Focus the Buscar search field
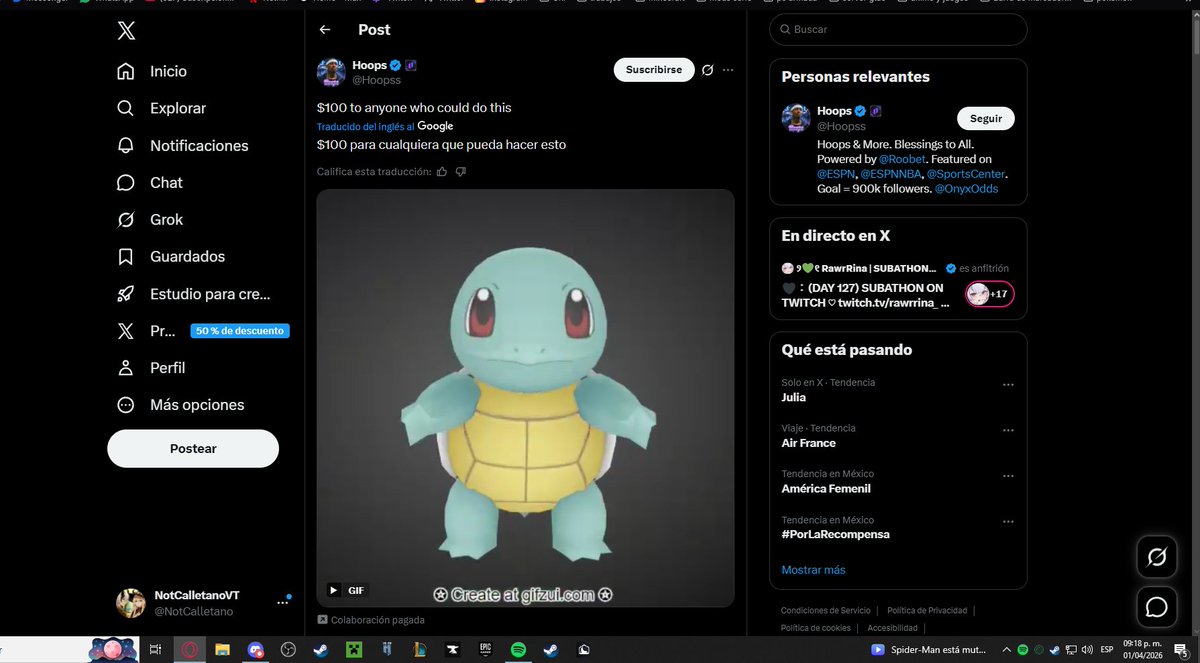The image size is (1200, 663). 898,30
